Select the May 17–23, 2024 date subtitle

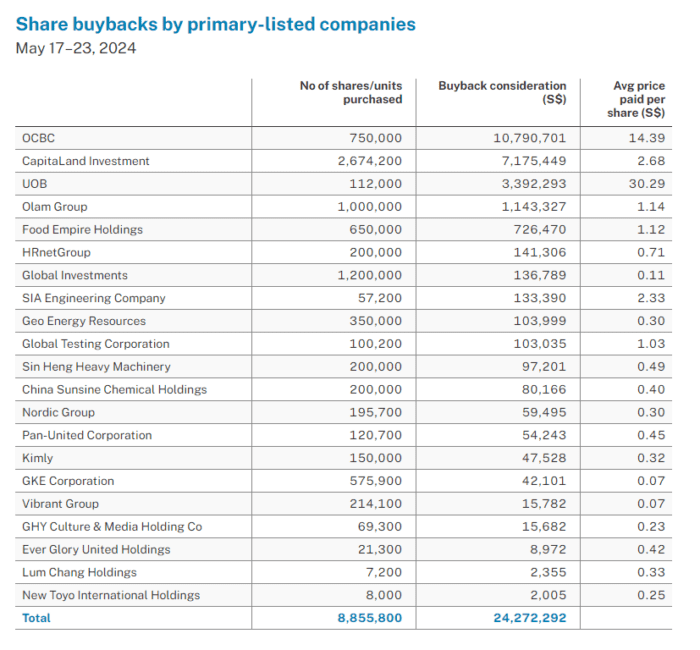[76, 48]
